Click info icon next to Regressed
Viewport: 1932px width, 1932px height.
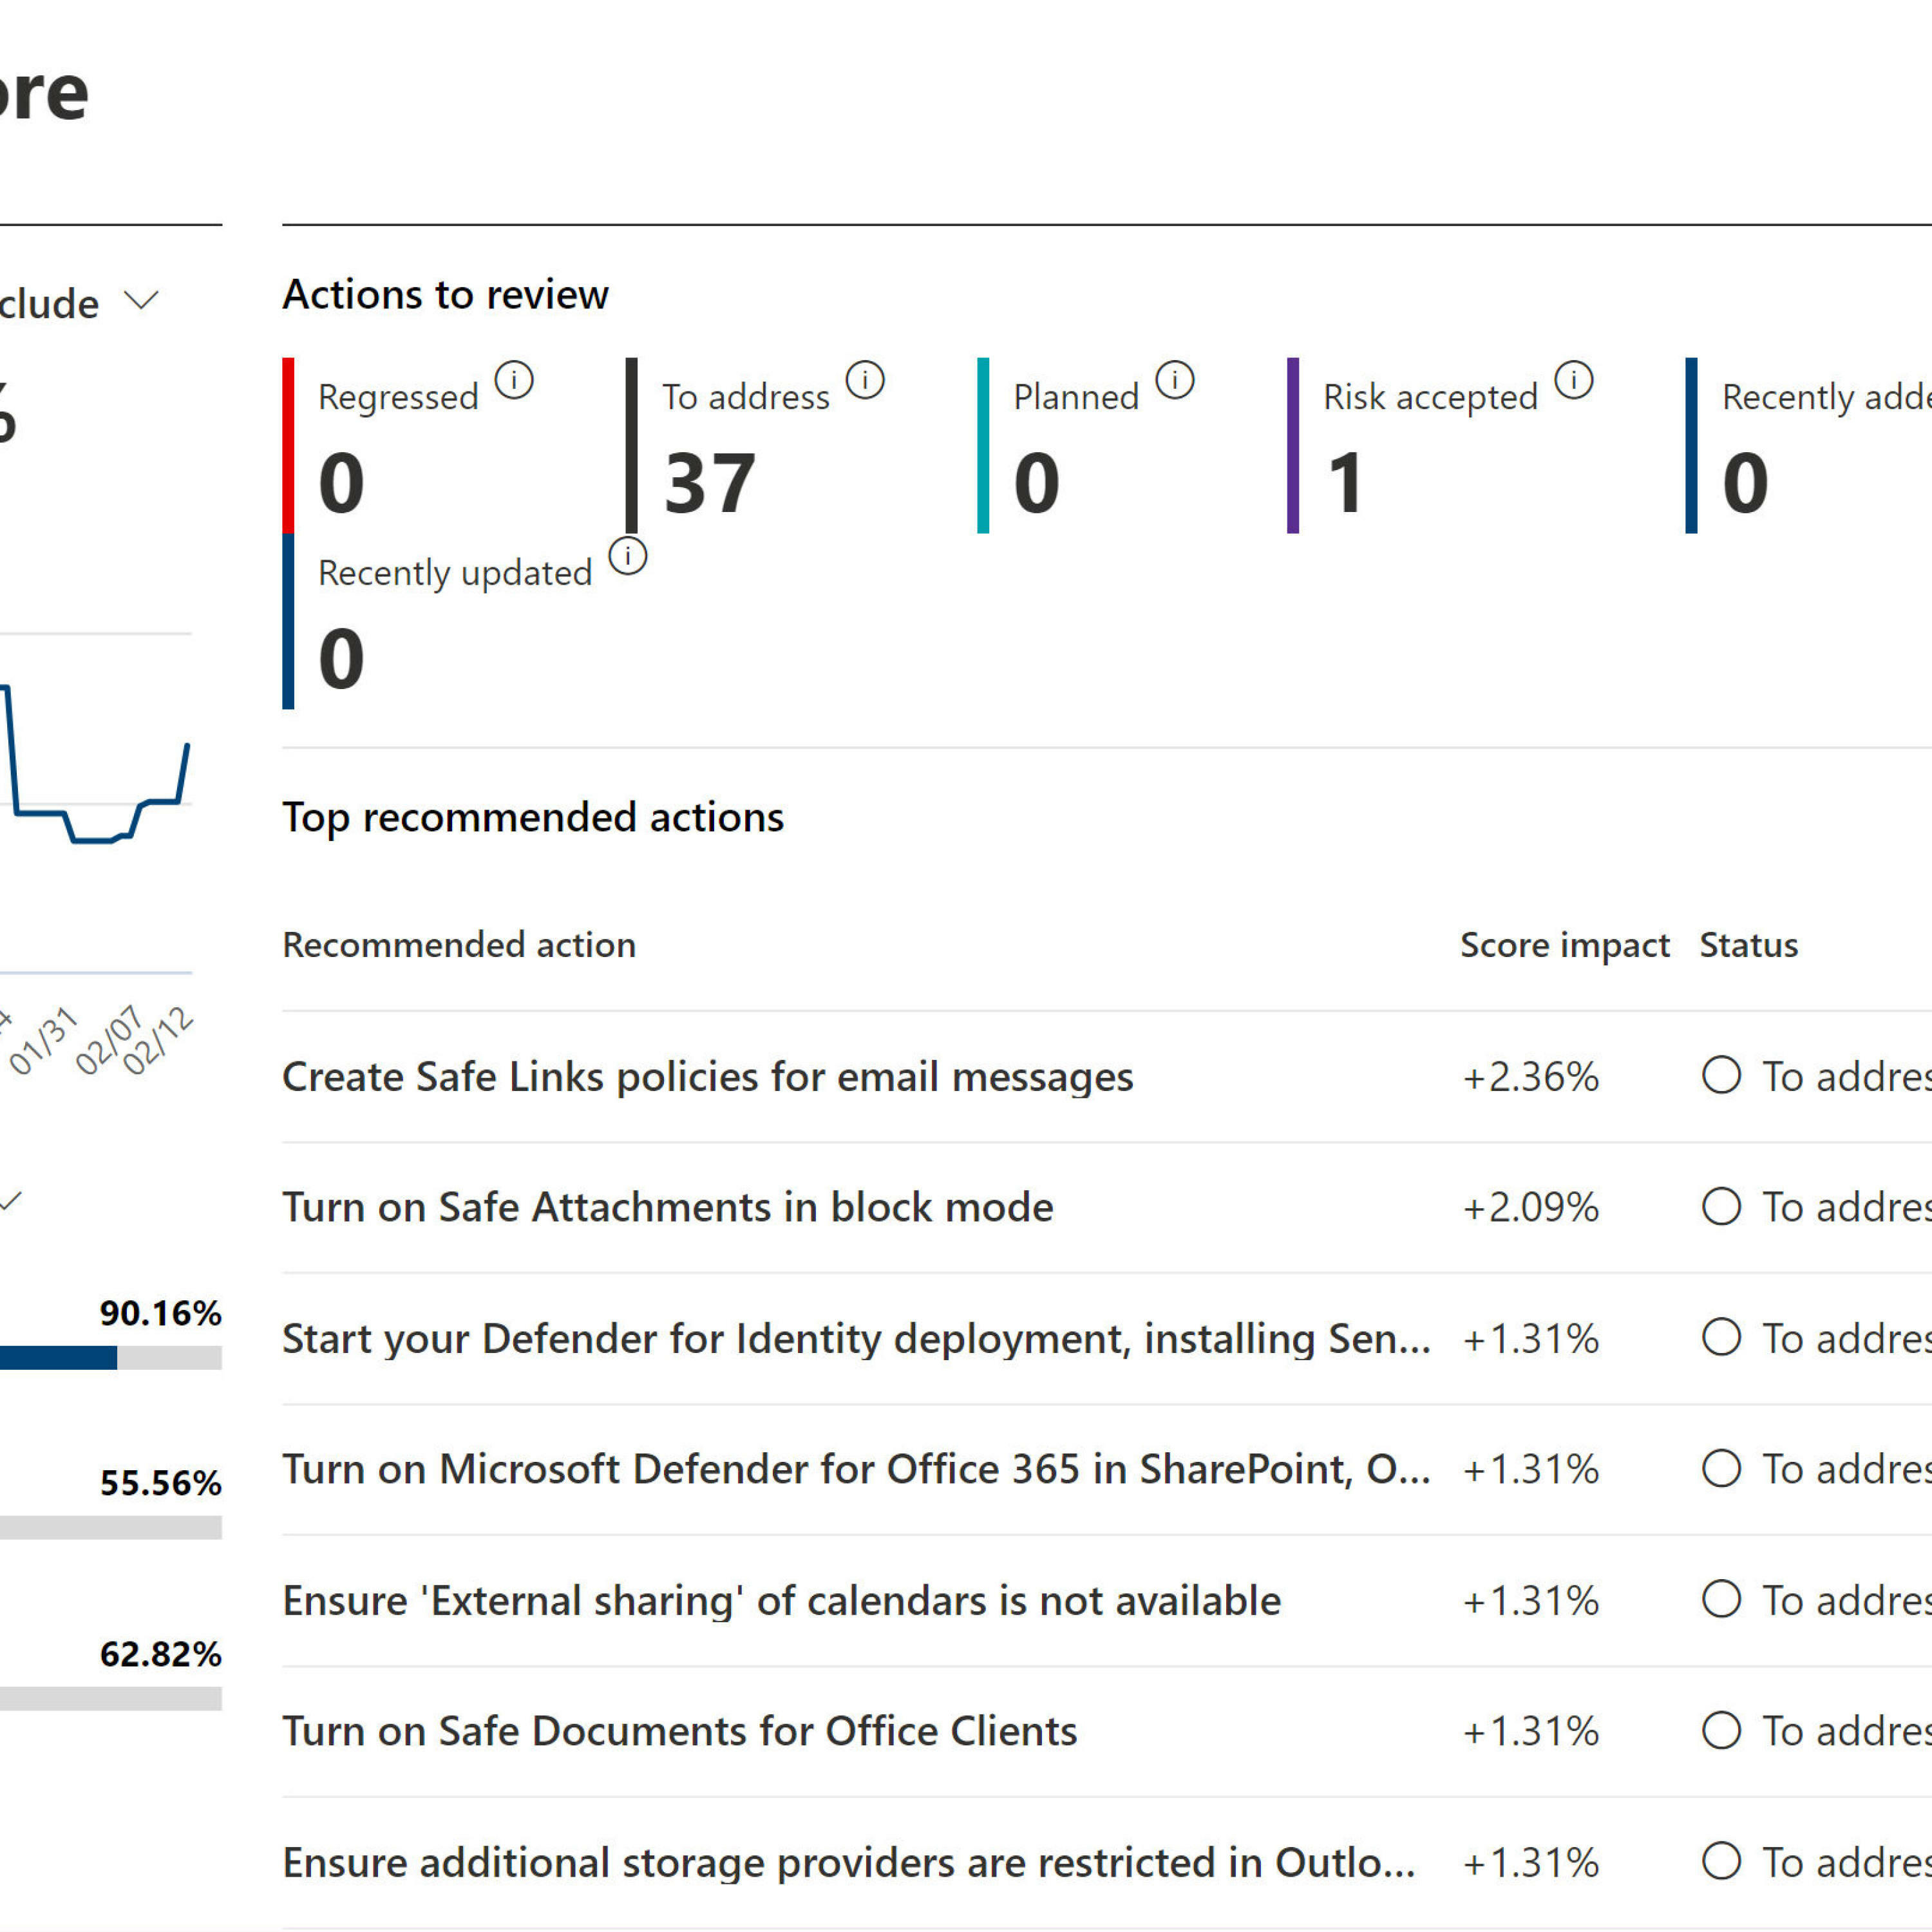pyautogui.click(x=514, y=380)
